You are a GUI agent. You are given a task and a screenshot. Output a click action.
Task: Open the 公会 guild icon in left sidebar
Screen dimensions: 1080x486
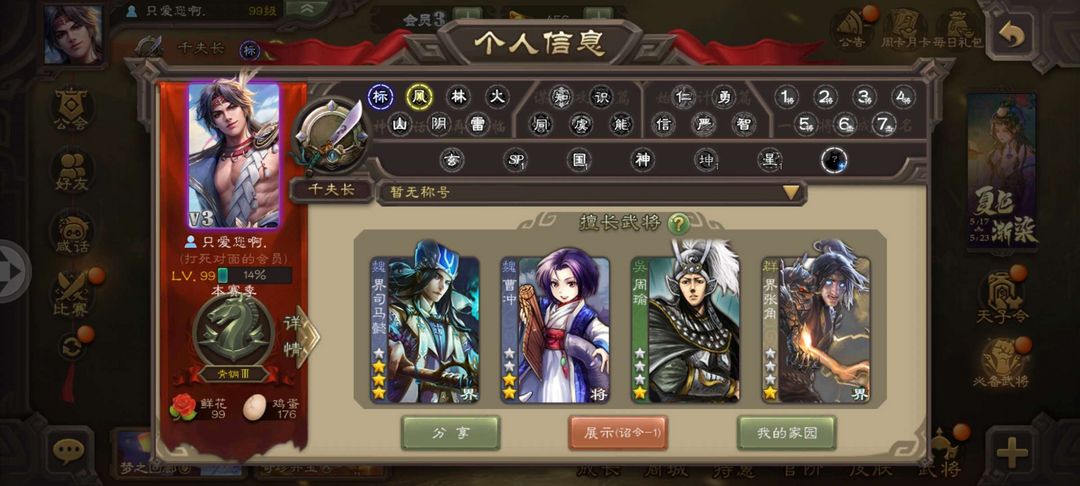pyautogui.click(x=71, y=111)
